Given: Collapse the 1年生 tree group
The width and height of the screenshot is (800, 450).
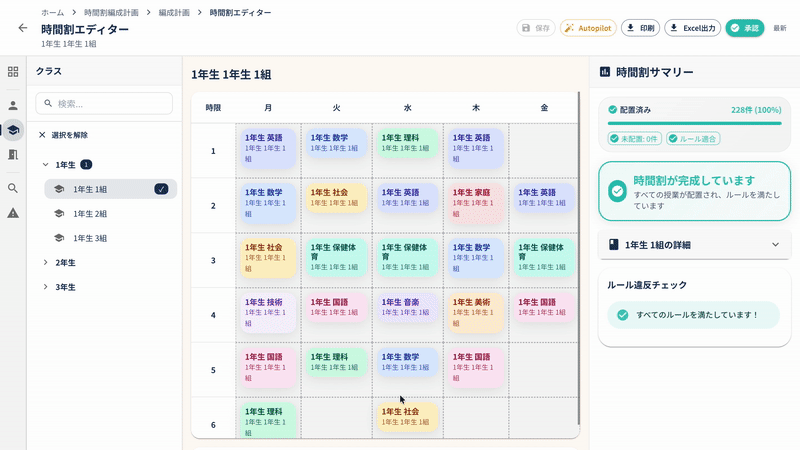Looking at the screenshot, I should [x=46, y=165].
